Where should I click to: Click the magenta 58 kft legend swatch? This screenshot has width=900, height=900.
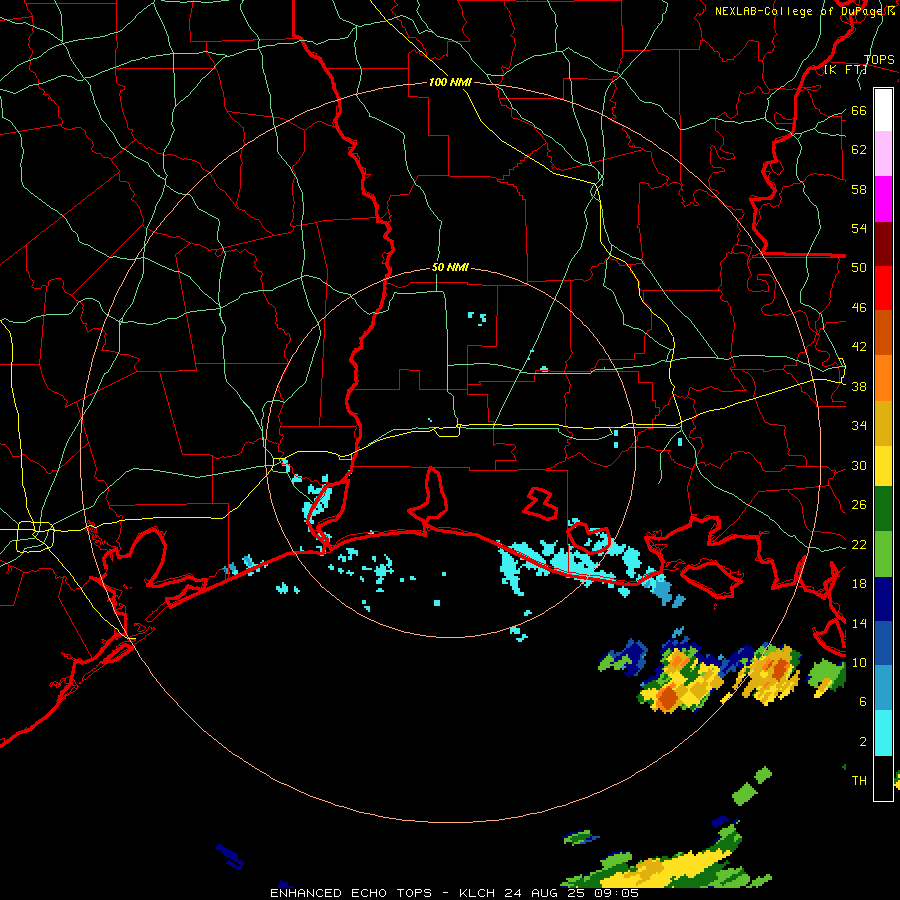pos(883,199)
